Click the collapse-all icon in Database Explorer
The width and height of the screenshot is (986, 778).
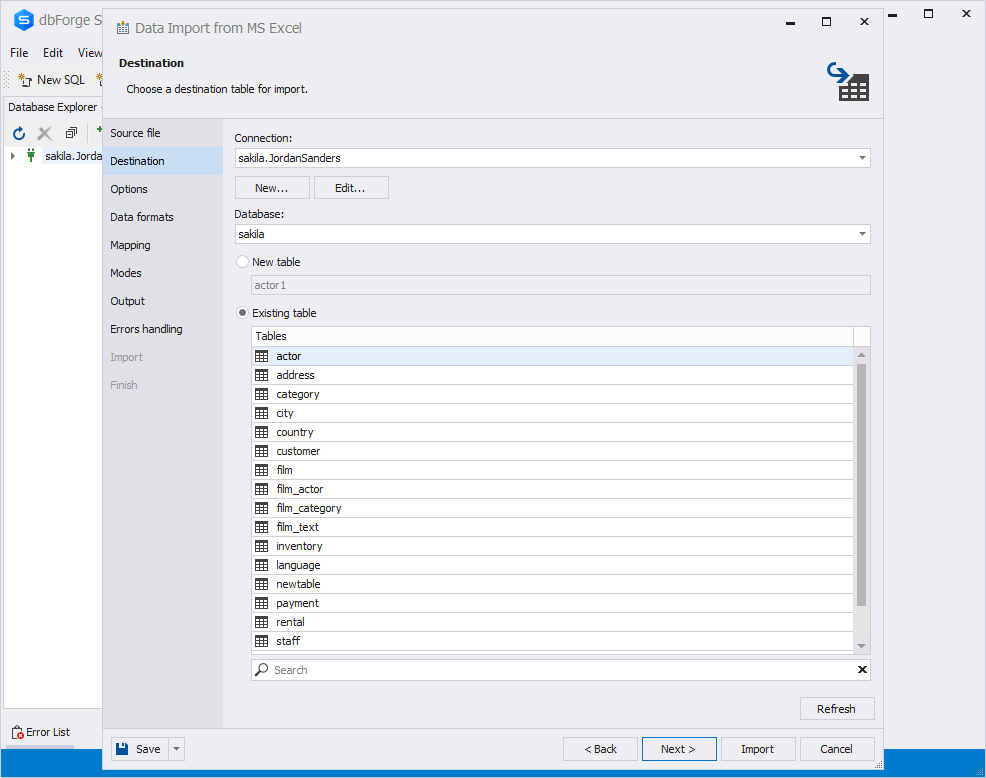point(71,133)
